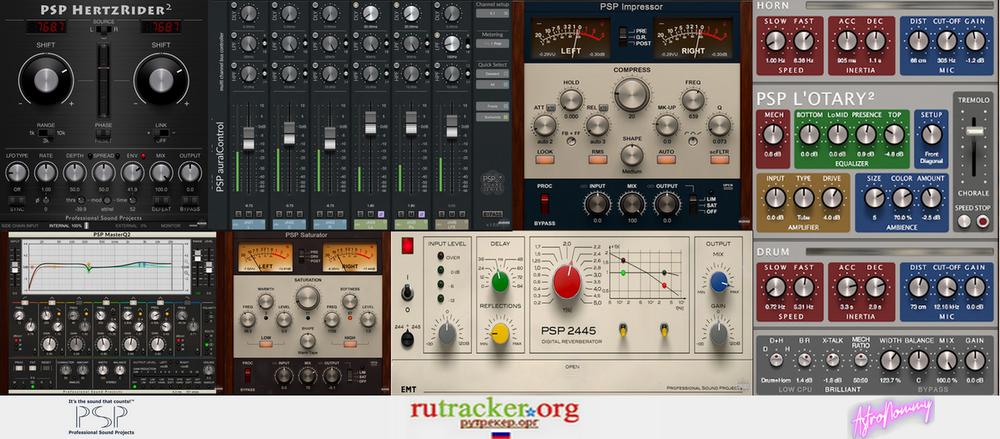Click the COMPRESS knob in PSP Impressor

[x=632, y=94]
